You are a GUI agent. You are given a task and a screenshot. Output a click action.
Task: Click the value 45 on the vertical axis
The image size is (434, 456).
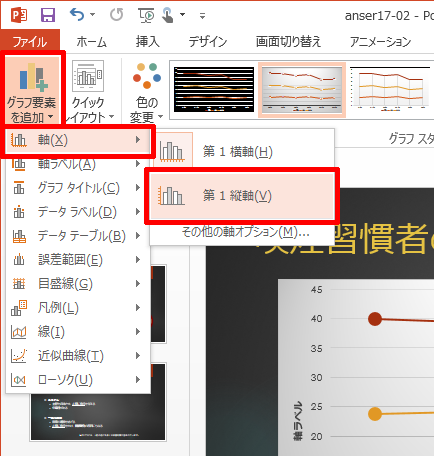click(x=317, y=289)
